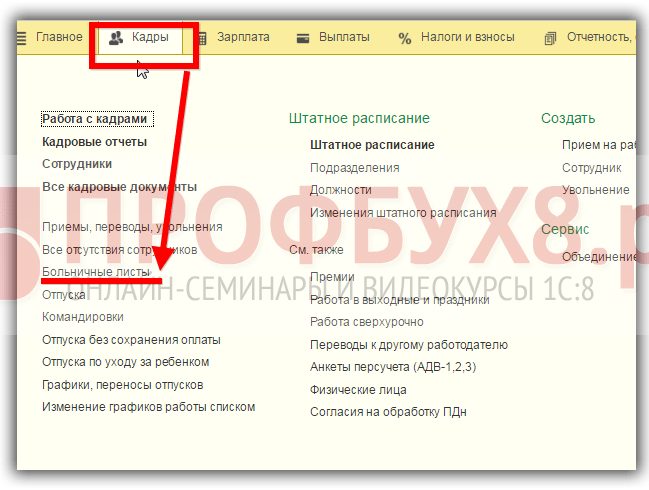
Task: Open Работа в выходные и праздники
Action: (x=400, y=300)
